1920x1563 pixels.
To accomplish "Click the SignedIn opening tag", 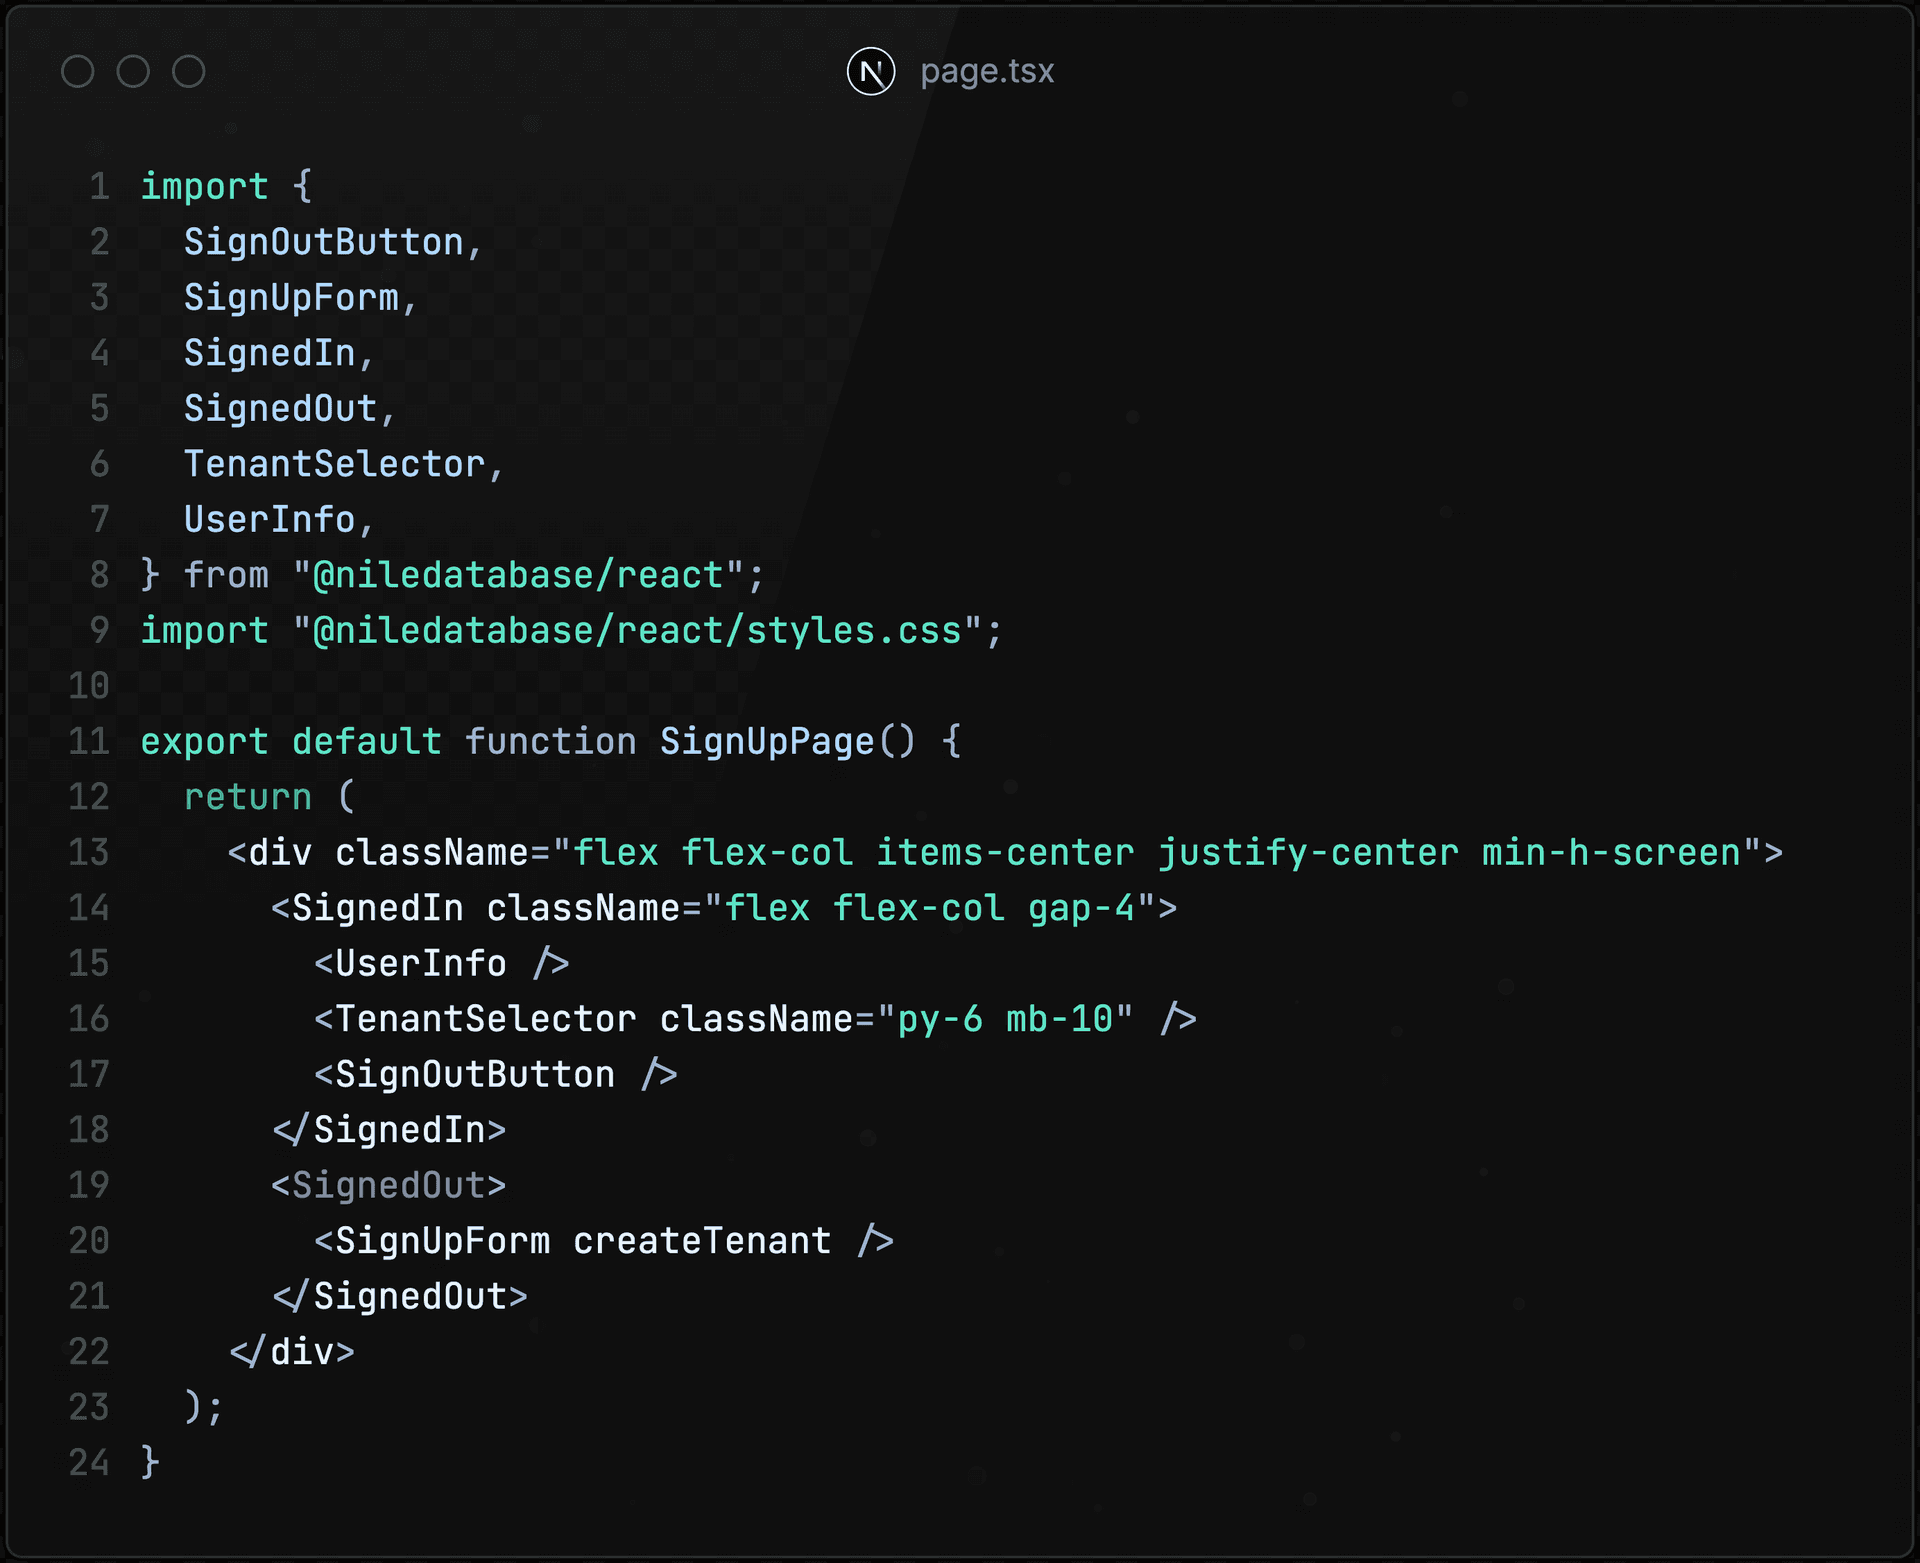I will [x=380, y=907].
